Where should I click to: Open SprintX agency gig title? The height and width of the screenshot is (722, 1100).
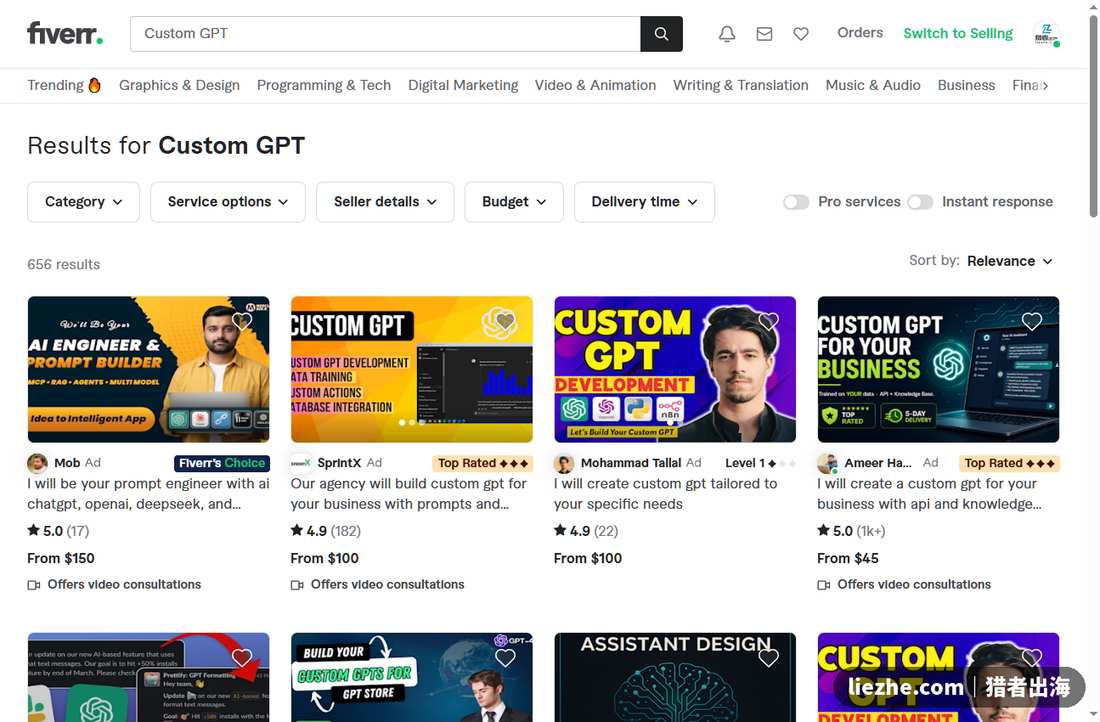coord(408,494)
